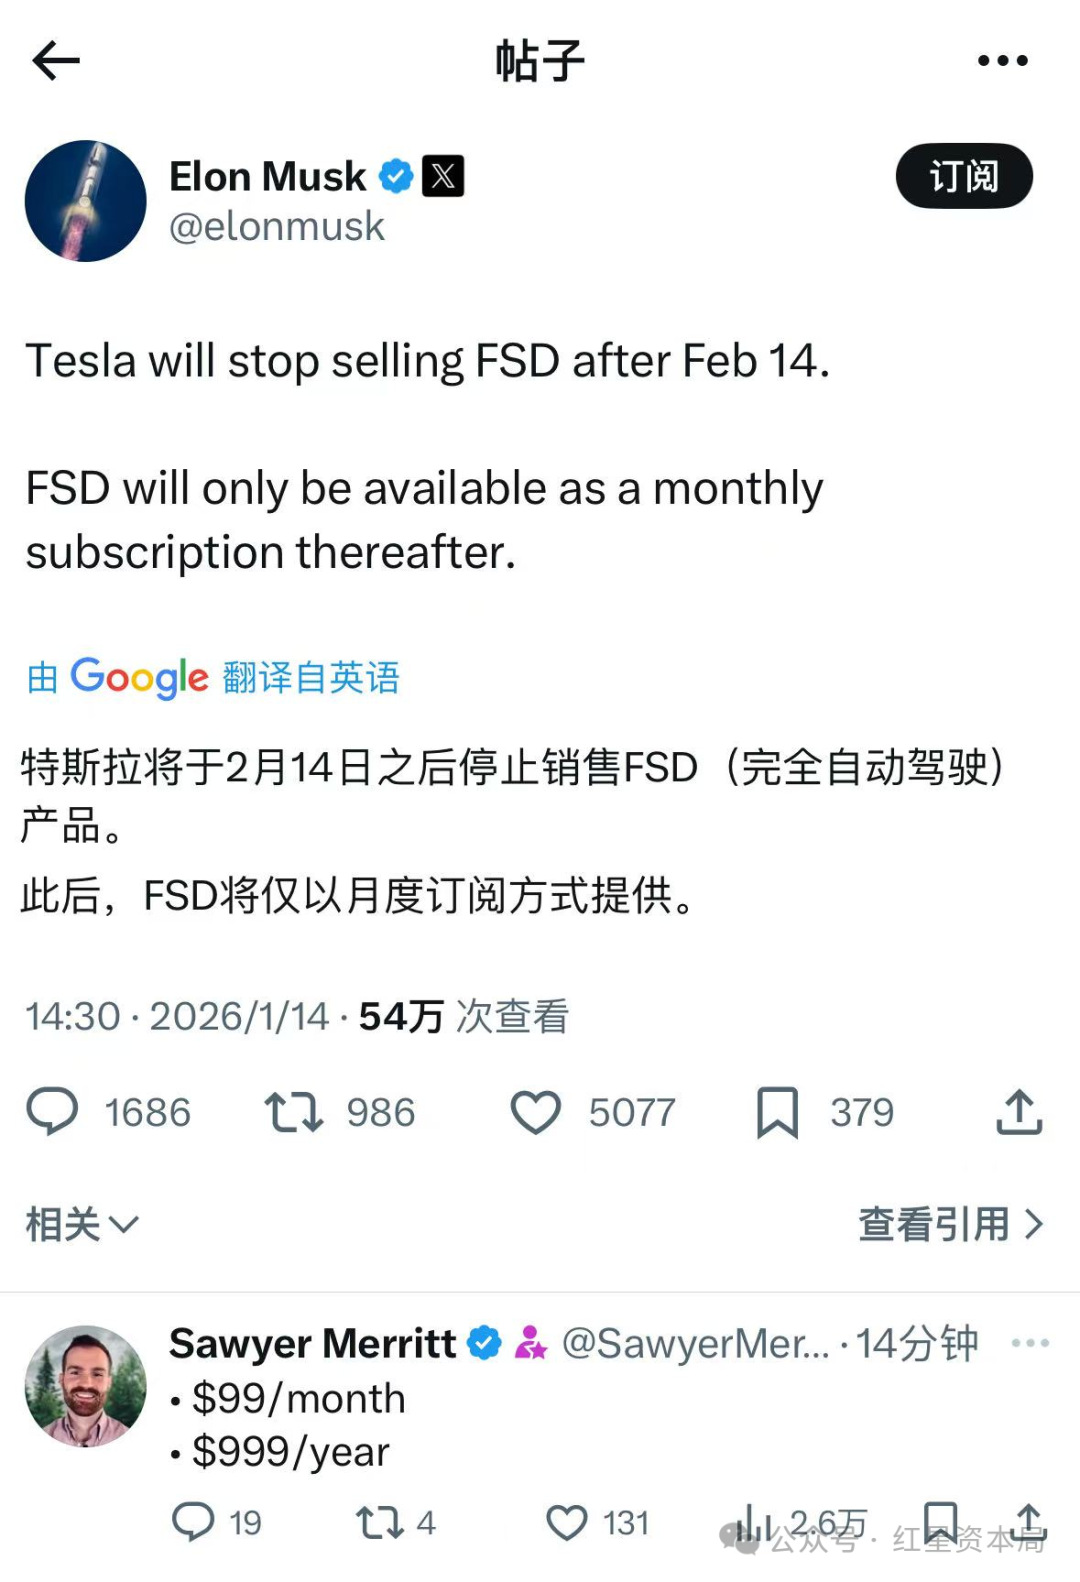Open the menu on Sawyer Merritt's reply
Screen dimensions: 1080x1582
(x=1030, y=1343)
